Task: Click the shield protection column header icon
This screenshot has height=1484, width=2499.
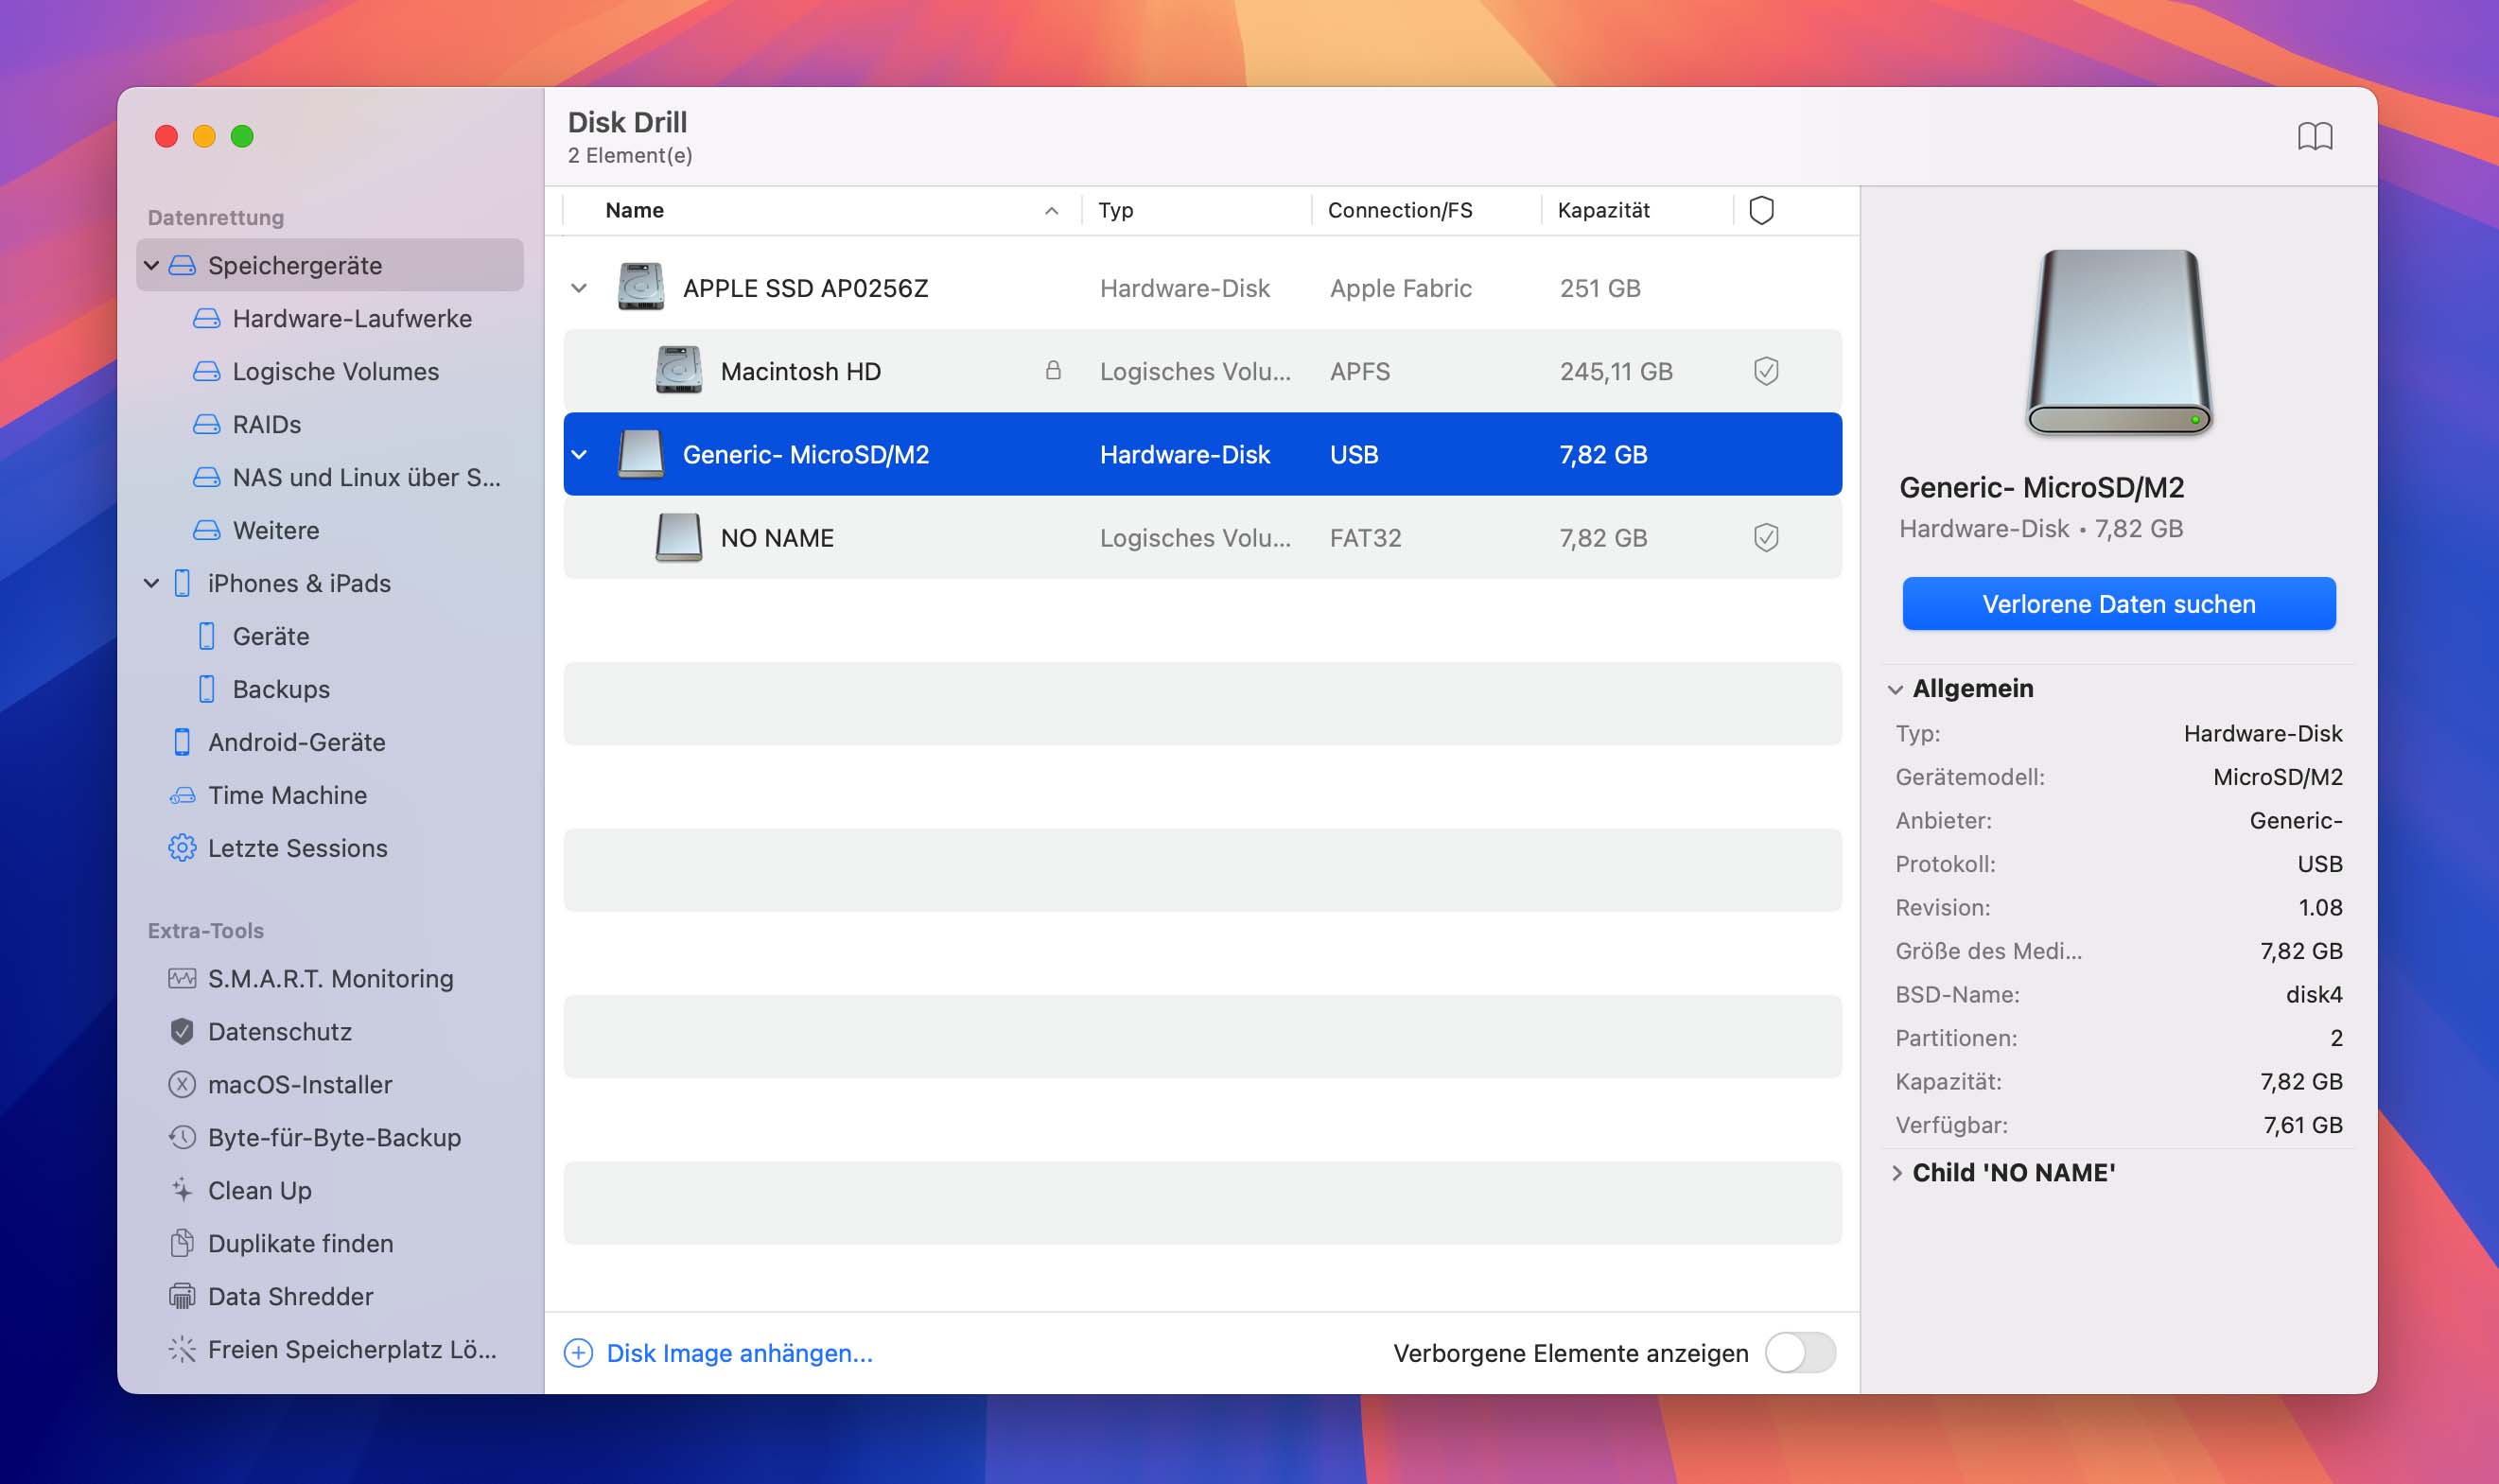Action: click(x=1762, y=210)
